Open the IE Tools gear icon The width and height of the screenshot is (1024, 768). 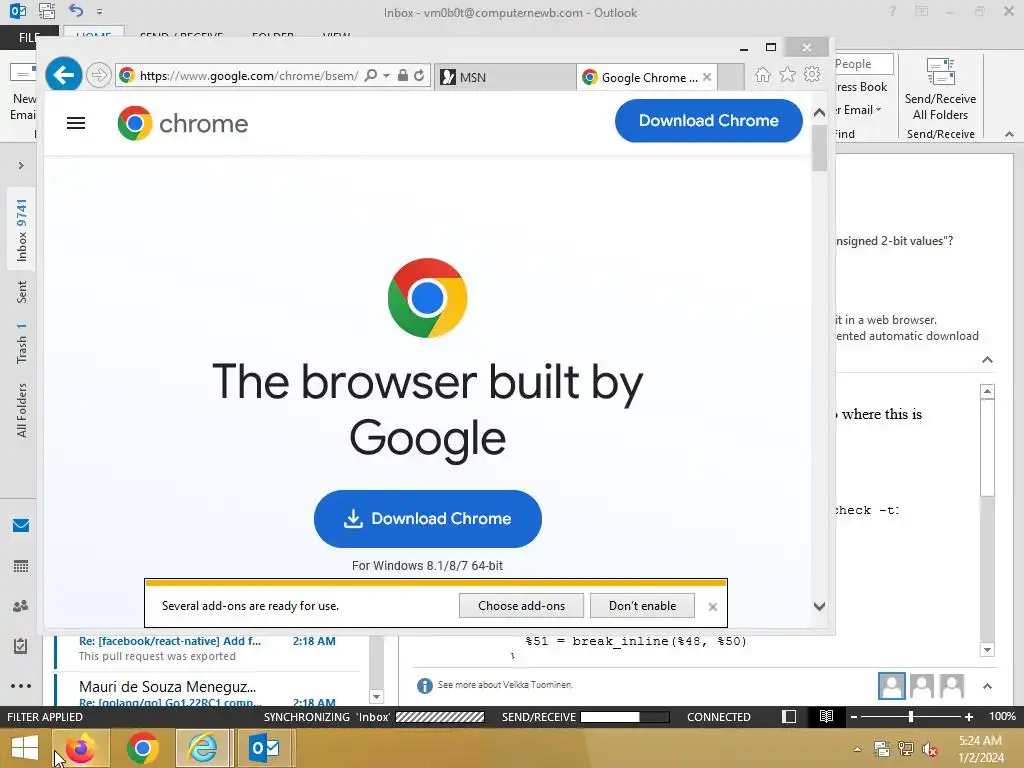pyautogui.click(x=812, y=74)
